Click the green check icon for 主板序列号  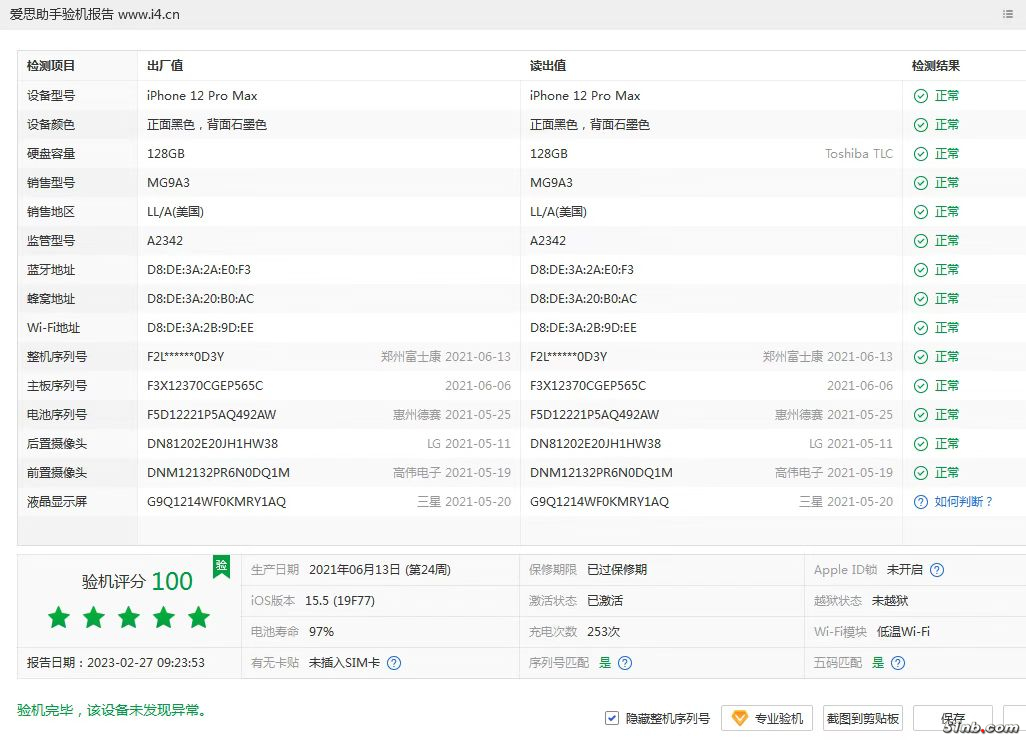(x=921, y=386)
